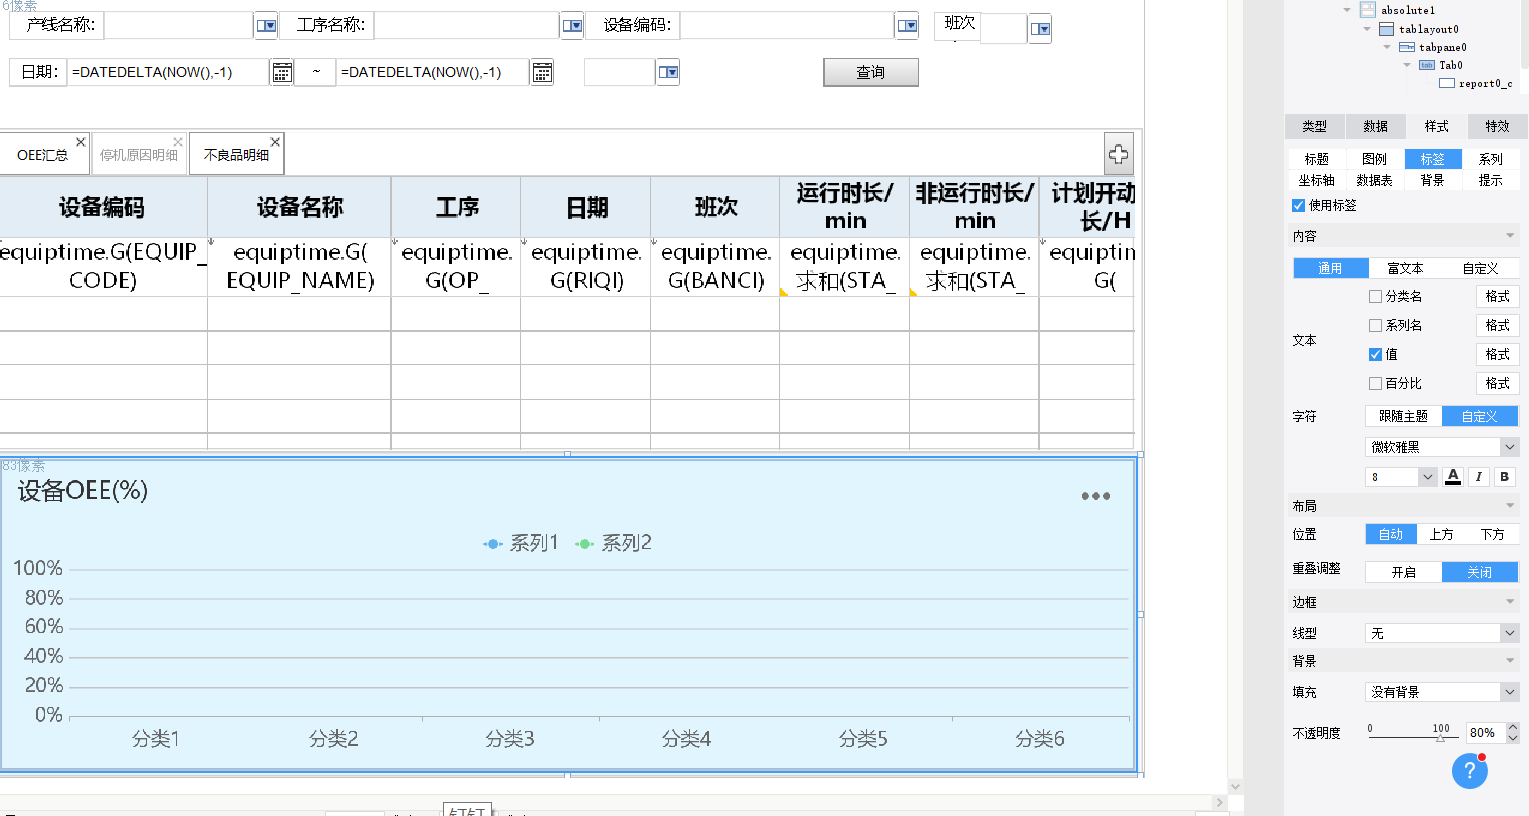The width and height of the screenshot is (1529, 816).
Task: Enable the 百分比 checkbox
Action: pyautogui.click(x=1375, y=383)
